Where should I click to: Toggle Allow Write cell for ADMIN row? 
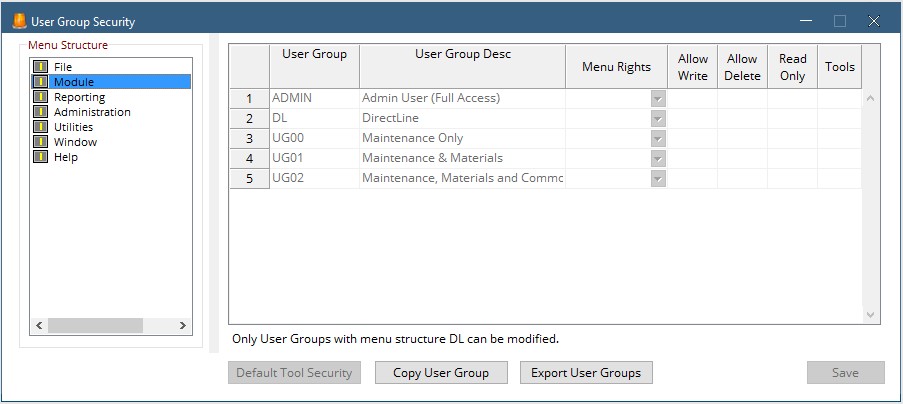click(x=692, y=99)
